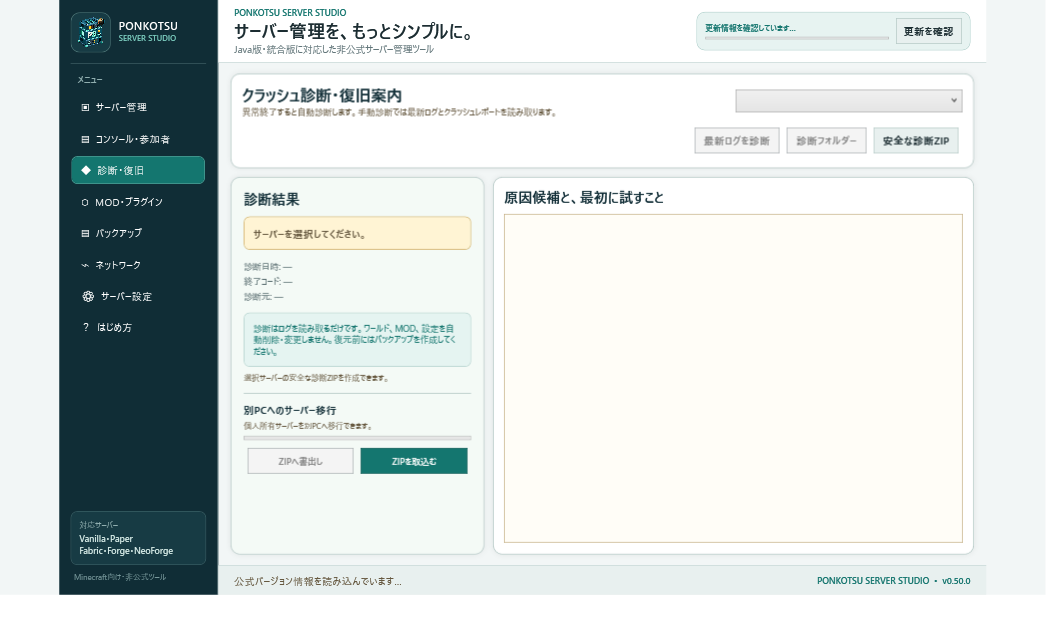Click the ネットワーク sidebar icon
The height and width of the screenshot is (632, 1060).
85,265
